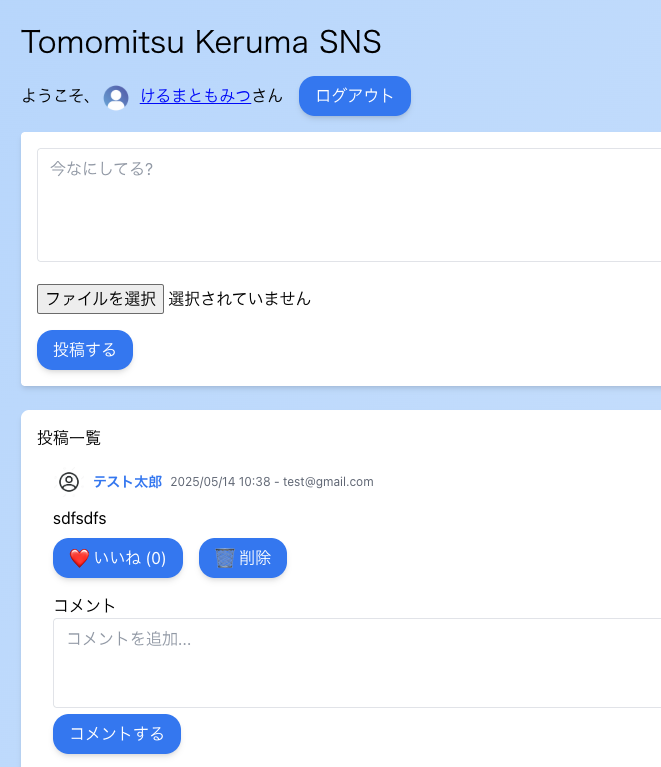Click the 選択されていません file status text
Viewport: 661px width, 767px height.
pyautogui.click(x=240, y=299)
